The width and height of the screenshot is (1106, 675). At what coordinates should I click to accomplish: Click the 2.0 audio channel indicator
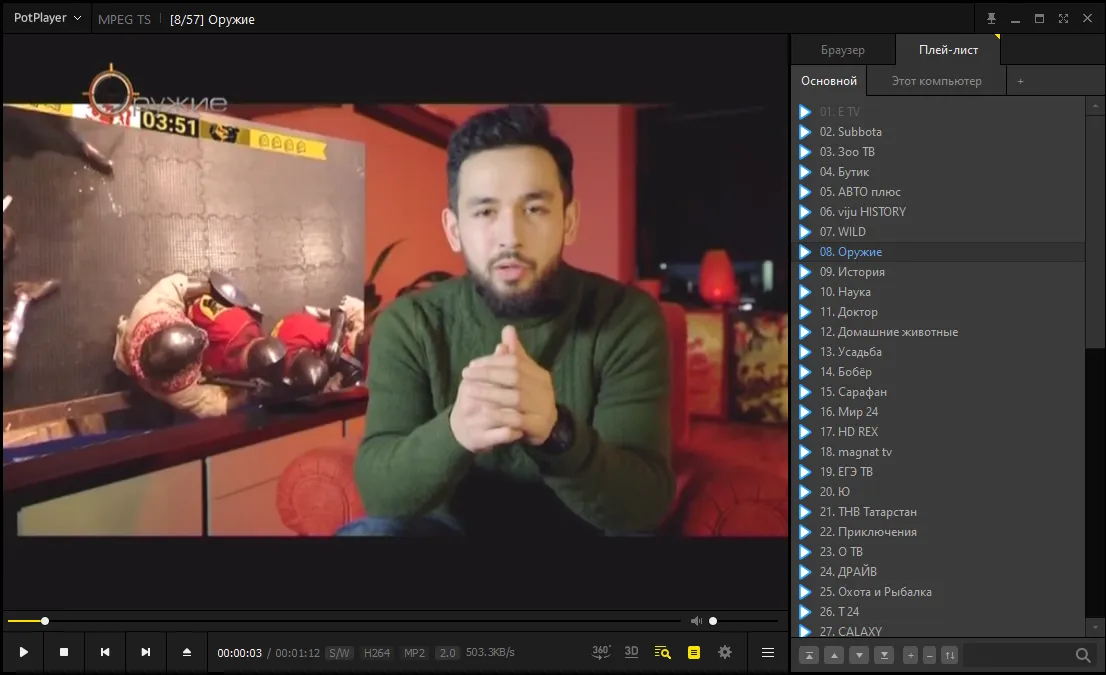[x=447, y=652]
